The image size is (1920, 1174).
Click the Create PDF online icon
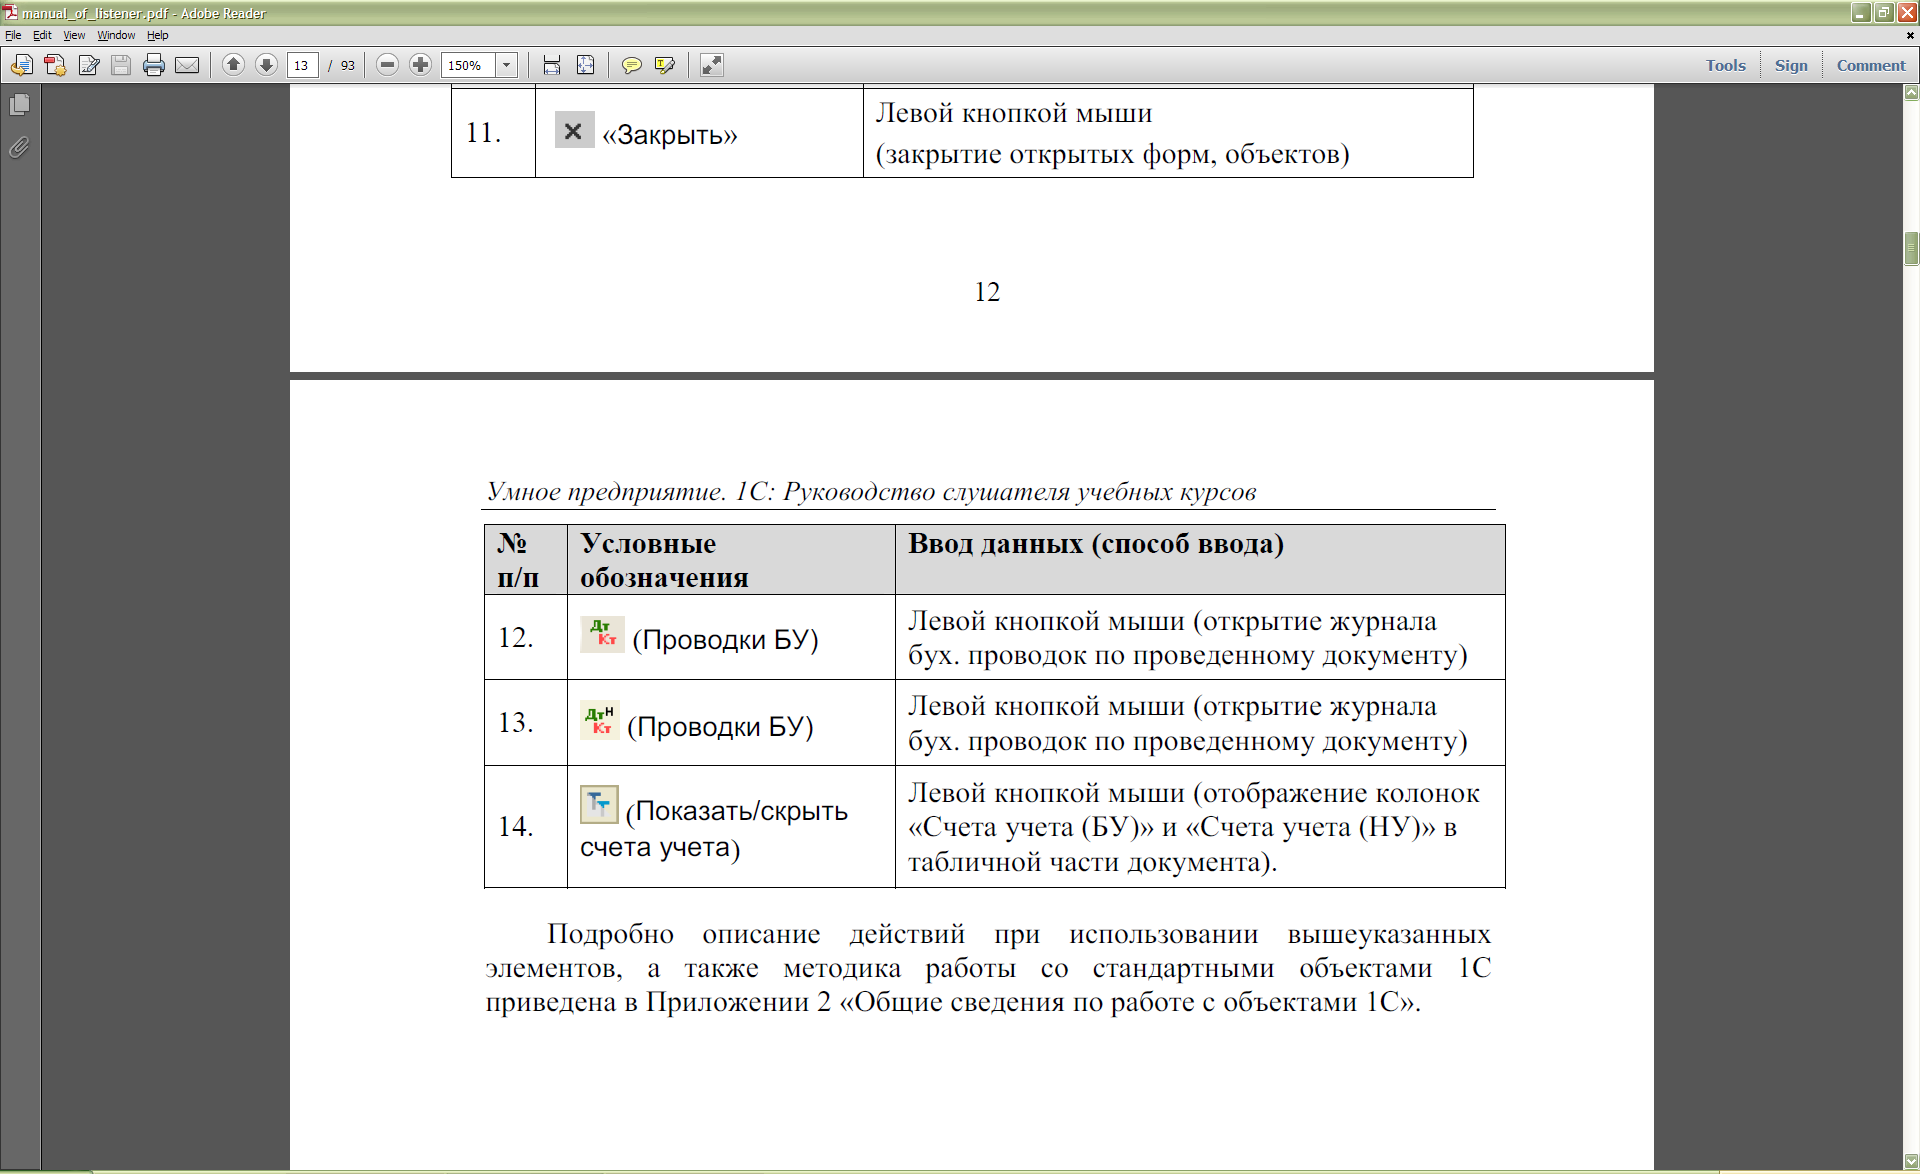pyautogui.click(x=55, y=65)
